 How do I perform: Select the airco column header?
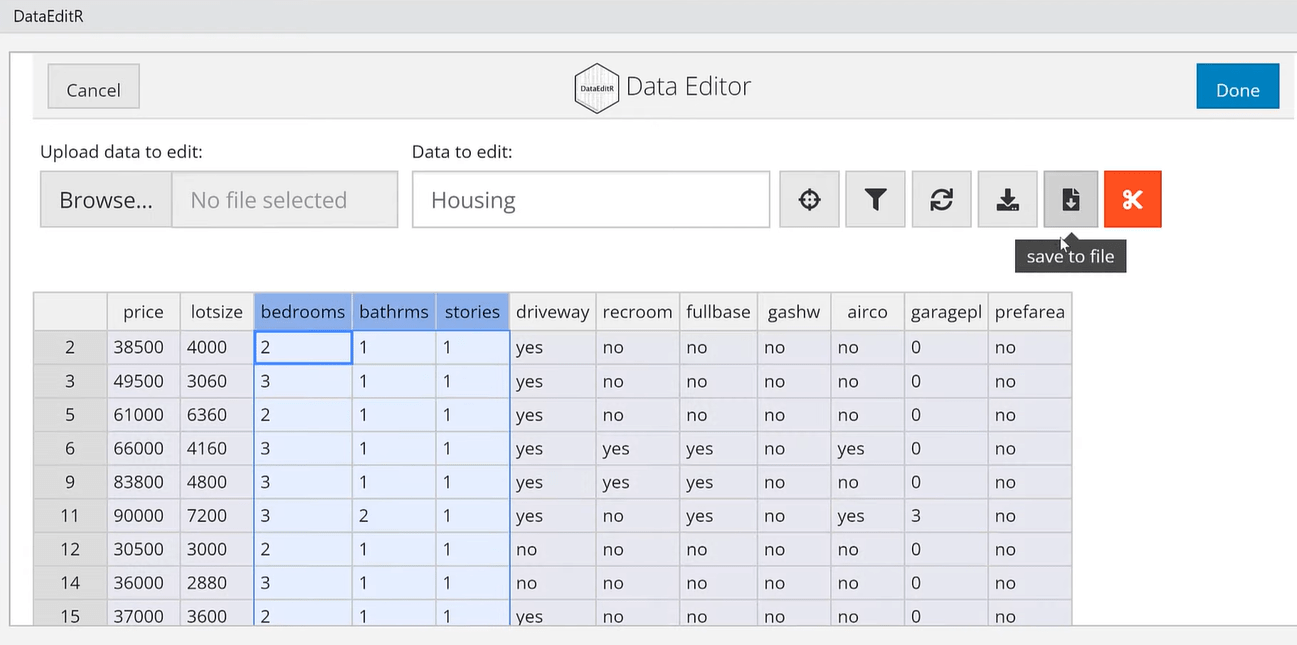[867, 312]
